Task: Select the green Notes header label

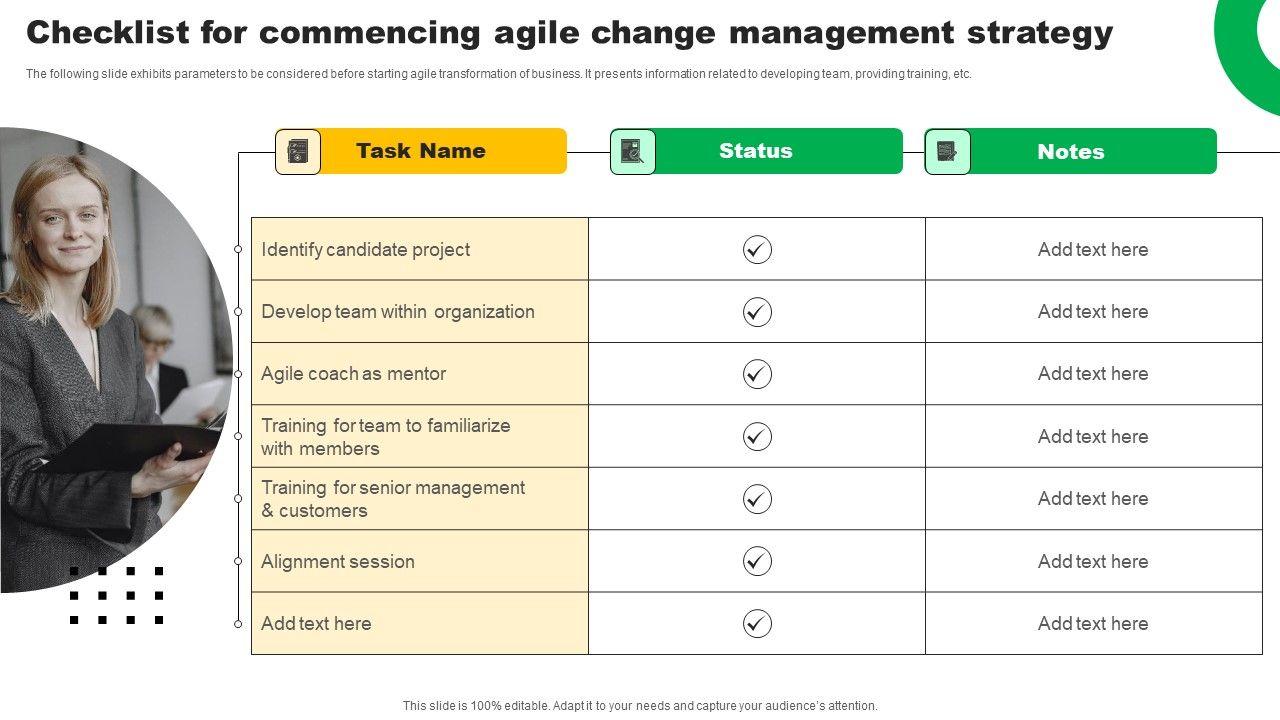Action: [1071, 152]
